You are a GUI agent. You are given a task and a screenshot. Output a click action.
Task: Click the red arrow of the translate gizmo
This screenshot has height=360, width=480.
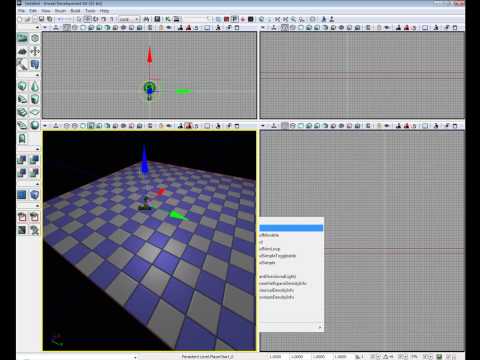point(150,56)
